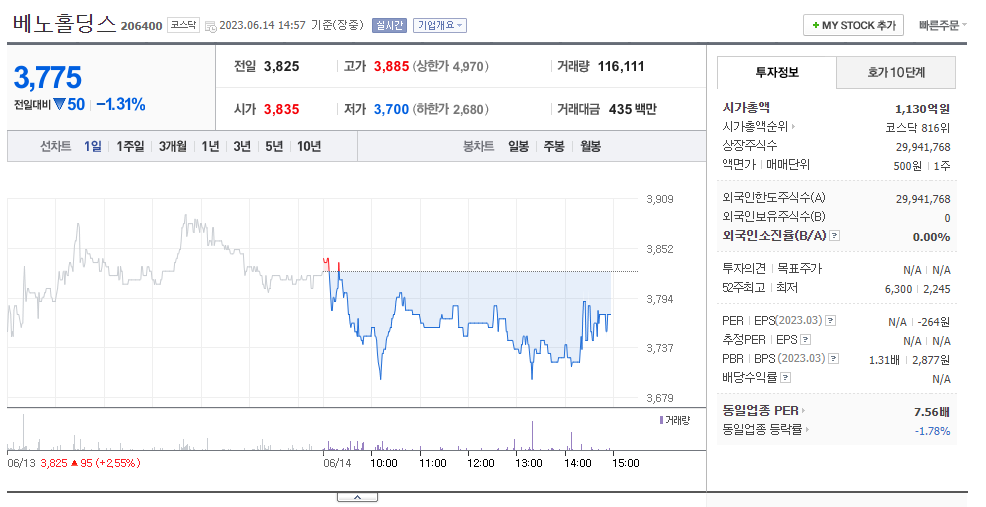Select the 1년 line chart period
Screen dimensions: 986x507
(210, 147)
